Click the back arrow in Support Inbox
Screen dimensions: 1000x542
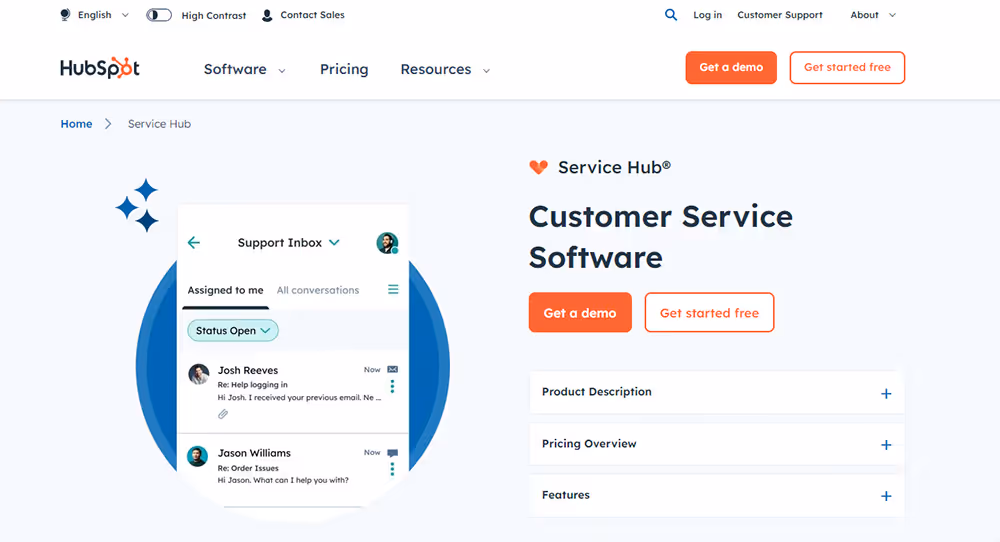coord(194,242)
